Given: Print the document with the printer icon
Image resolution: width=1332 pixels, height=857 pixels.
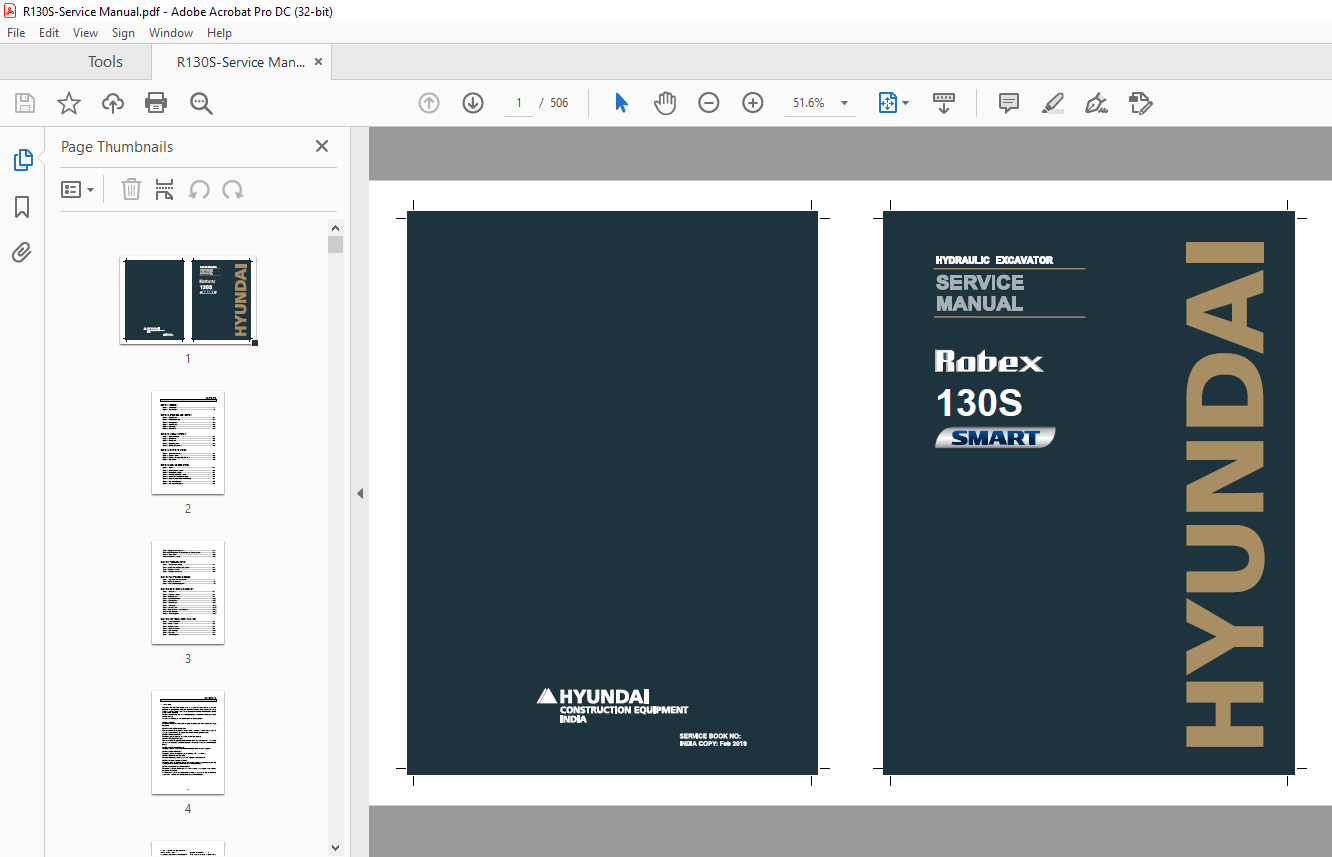Looking at the screenshot, I should (x=156, y=103).
